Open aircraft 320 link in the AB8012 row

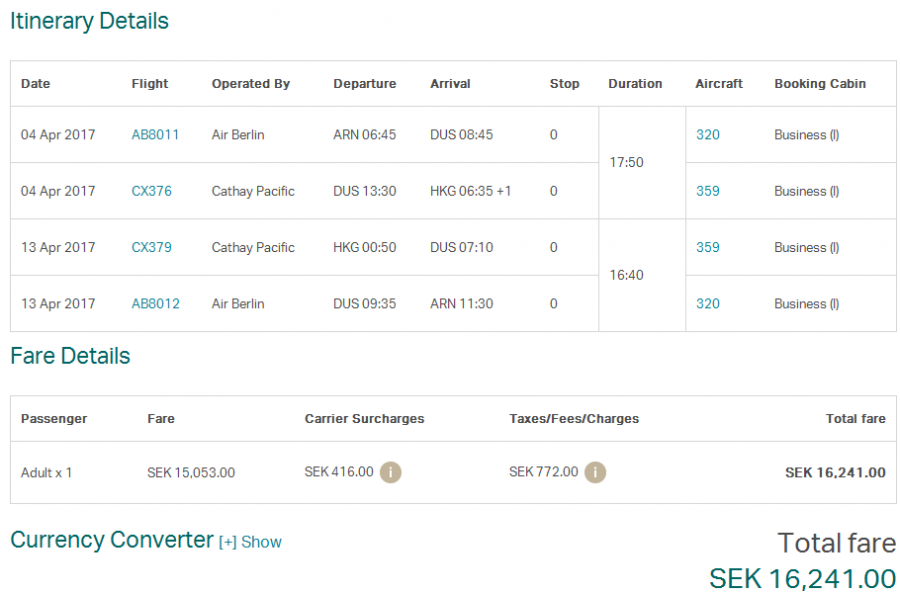click(x=707, y=304)
